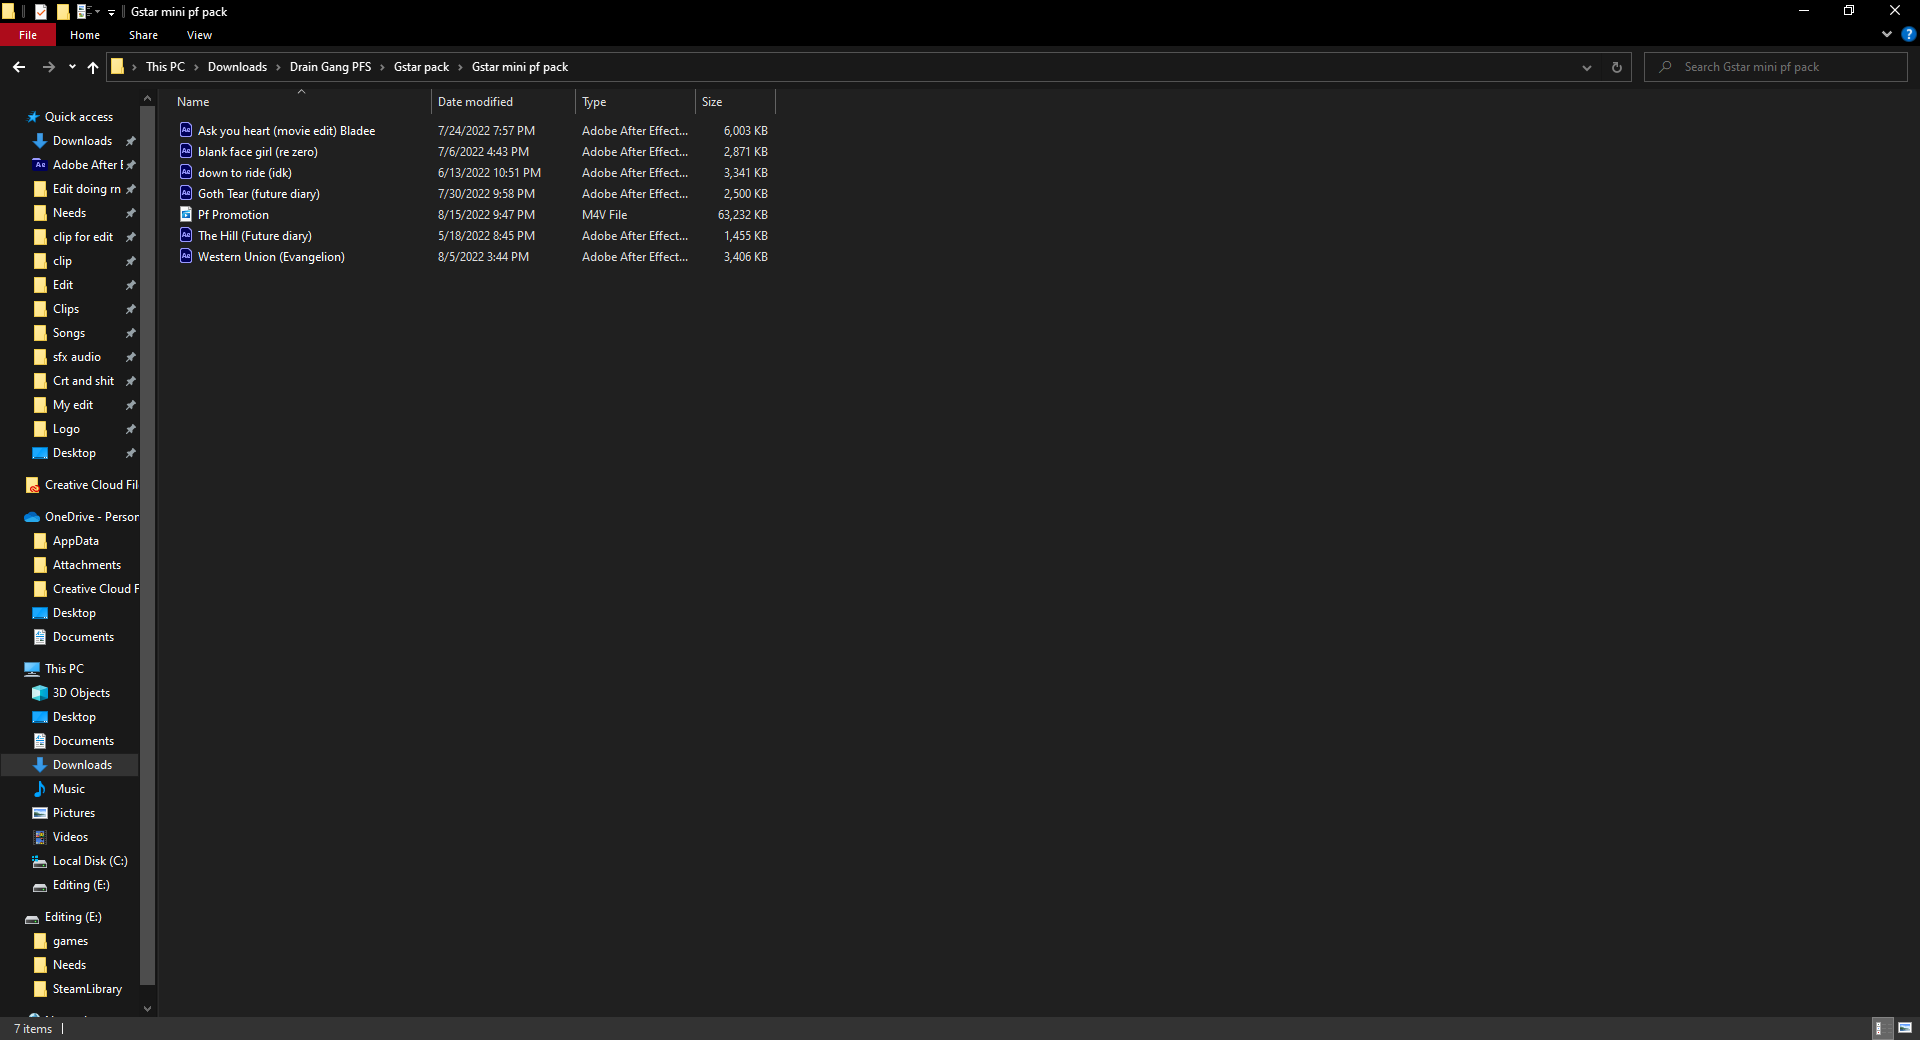
Task: Click the Back navigation arrow
Action: pyautogui.click(x=19, y=67)
